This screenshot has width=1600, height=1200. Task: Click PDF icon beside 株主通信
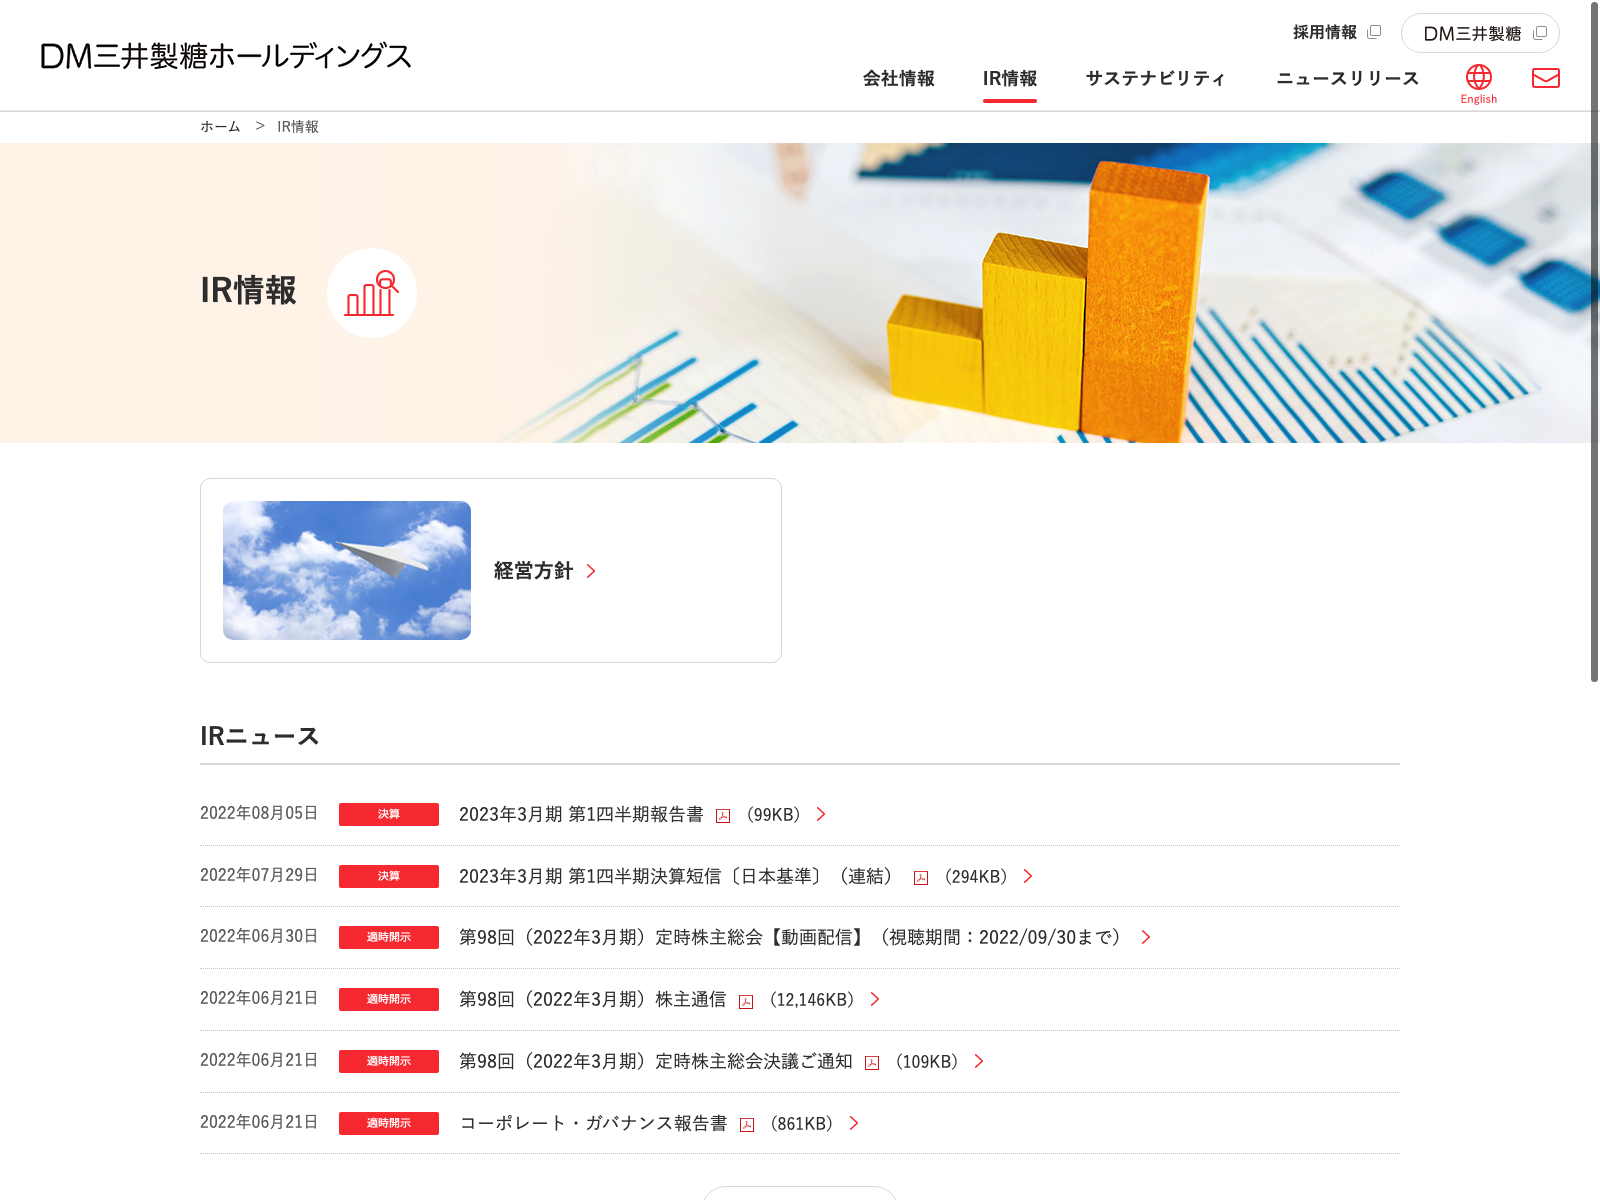click(746, 1002)
